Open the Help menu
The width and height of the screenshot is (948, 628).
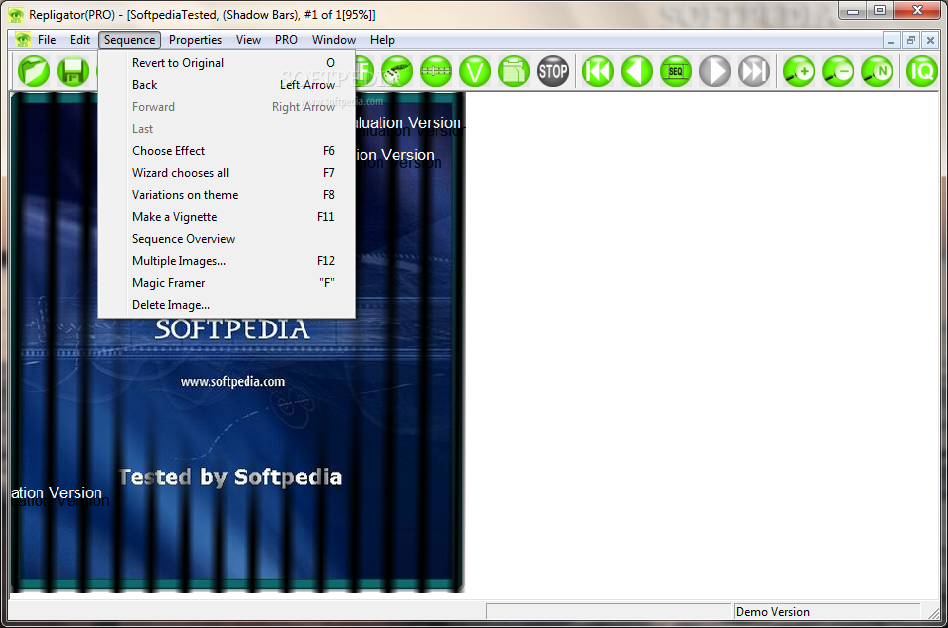(x=382, y=40)
